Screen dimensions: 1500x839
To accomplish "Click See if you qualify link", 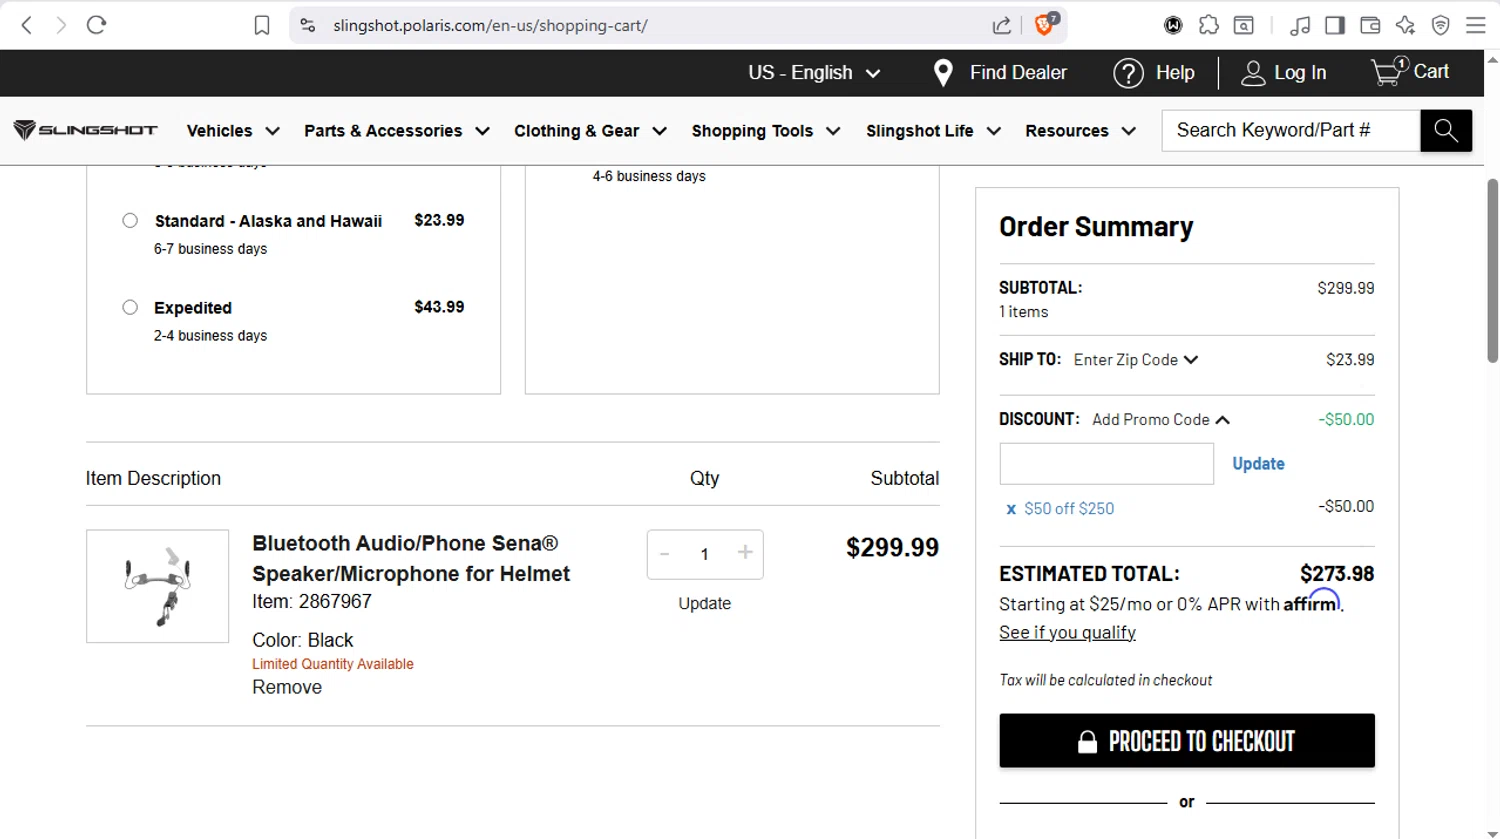I will click(1067, 632).
